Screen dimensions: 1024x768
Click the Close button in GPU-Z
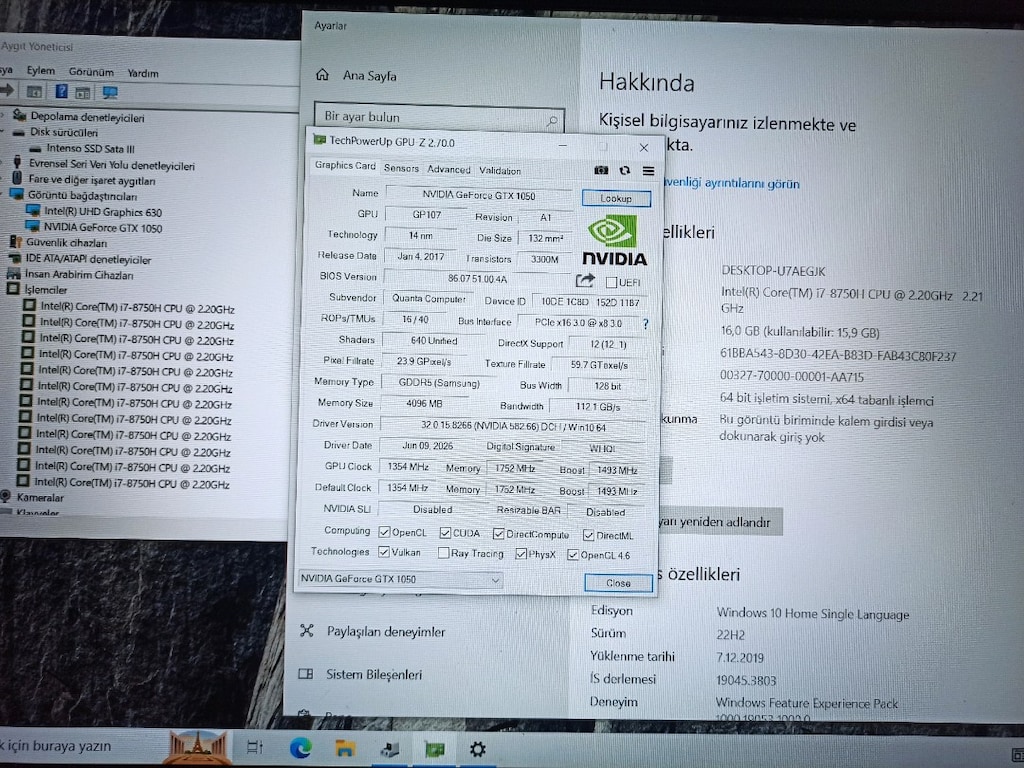pos(618,583)
